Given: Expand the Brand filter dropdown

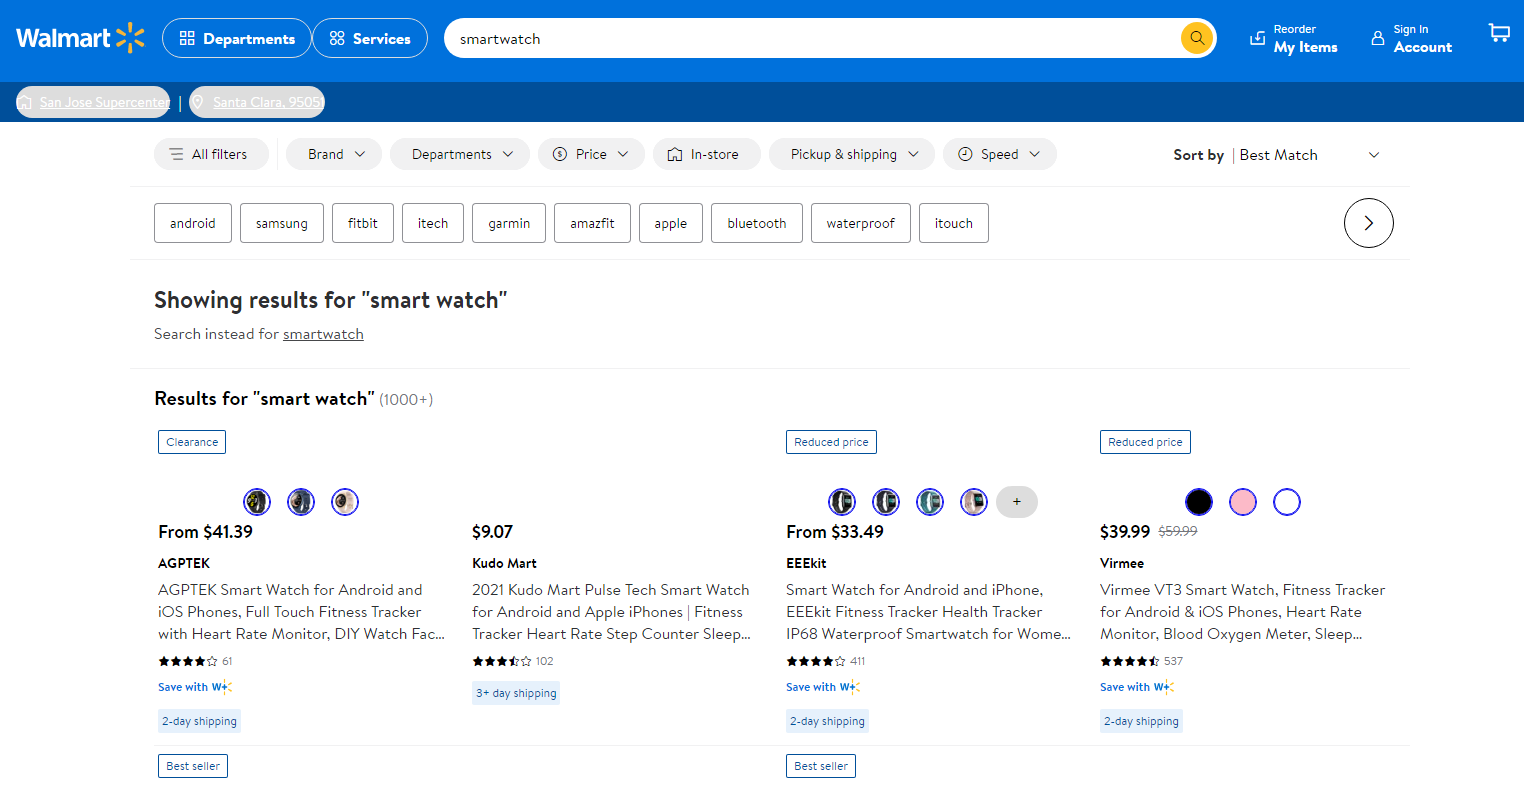Looking at the screenshot, I should [334, 154].
